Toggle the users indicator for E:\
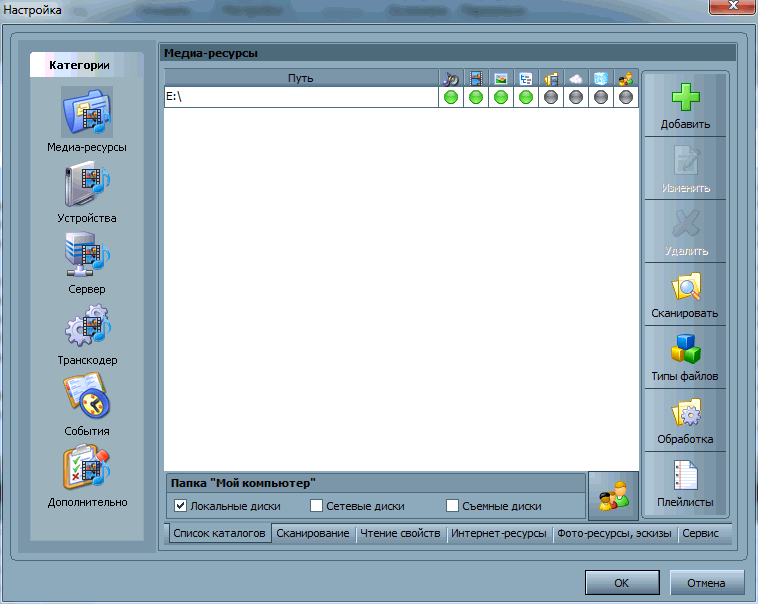Viewport: 758px width, 604px height. point(626,97)
